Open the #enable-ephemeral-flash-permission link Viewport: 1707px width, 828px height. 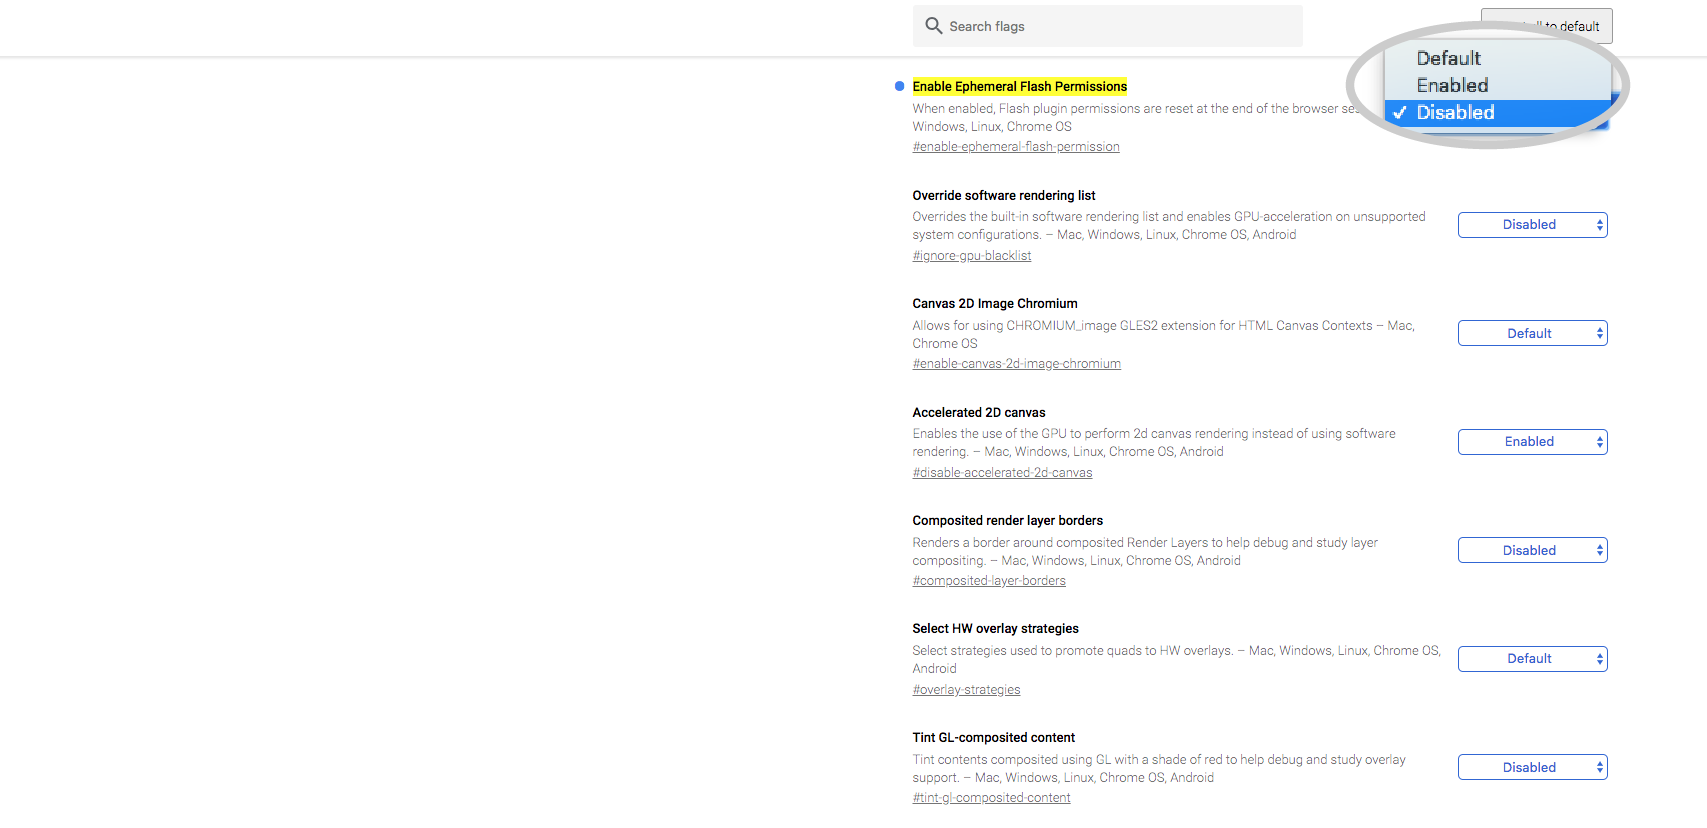1015,147
